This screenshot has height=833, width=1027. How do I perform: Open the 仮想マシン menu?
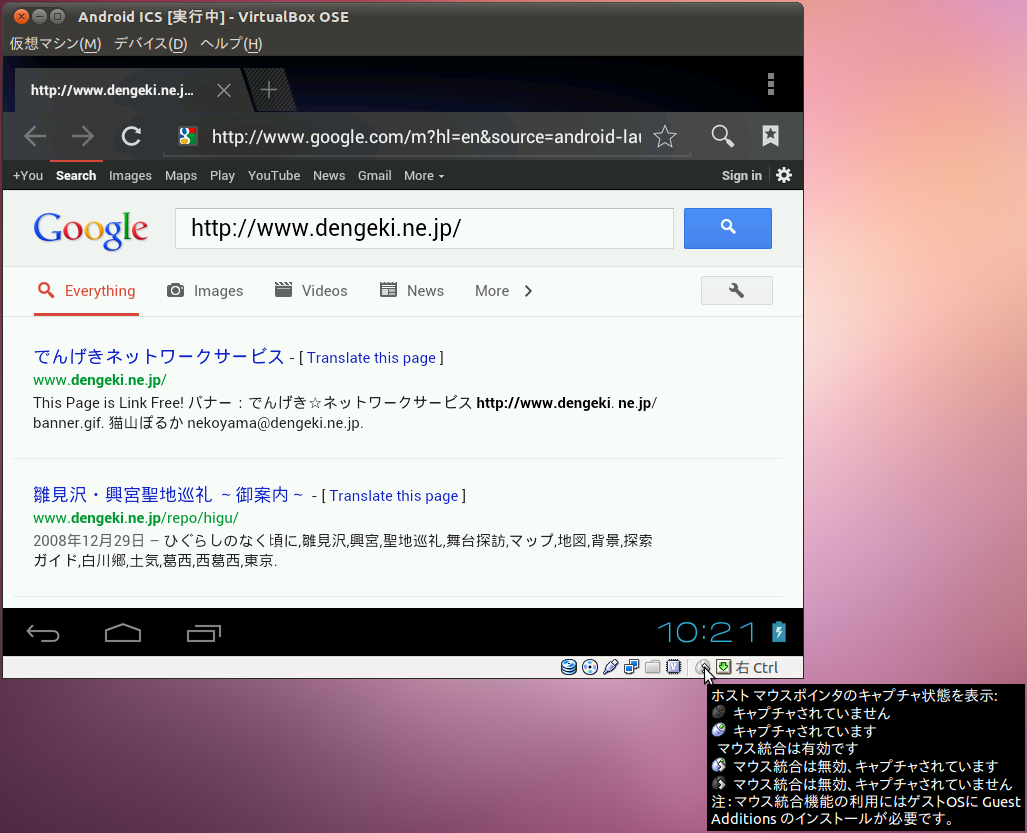point(55,43)
